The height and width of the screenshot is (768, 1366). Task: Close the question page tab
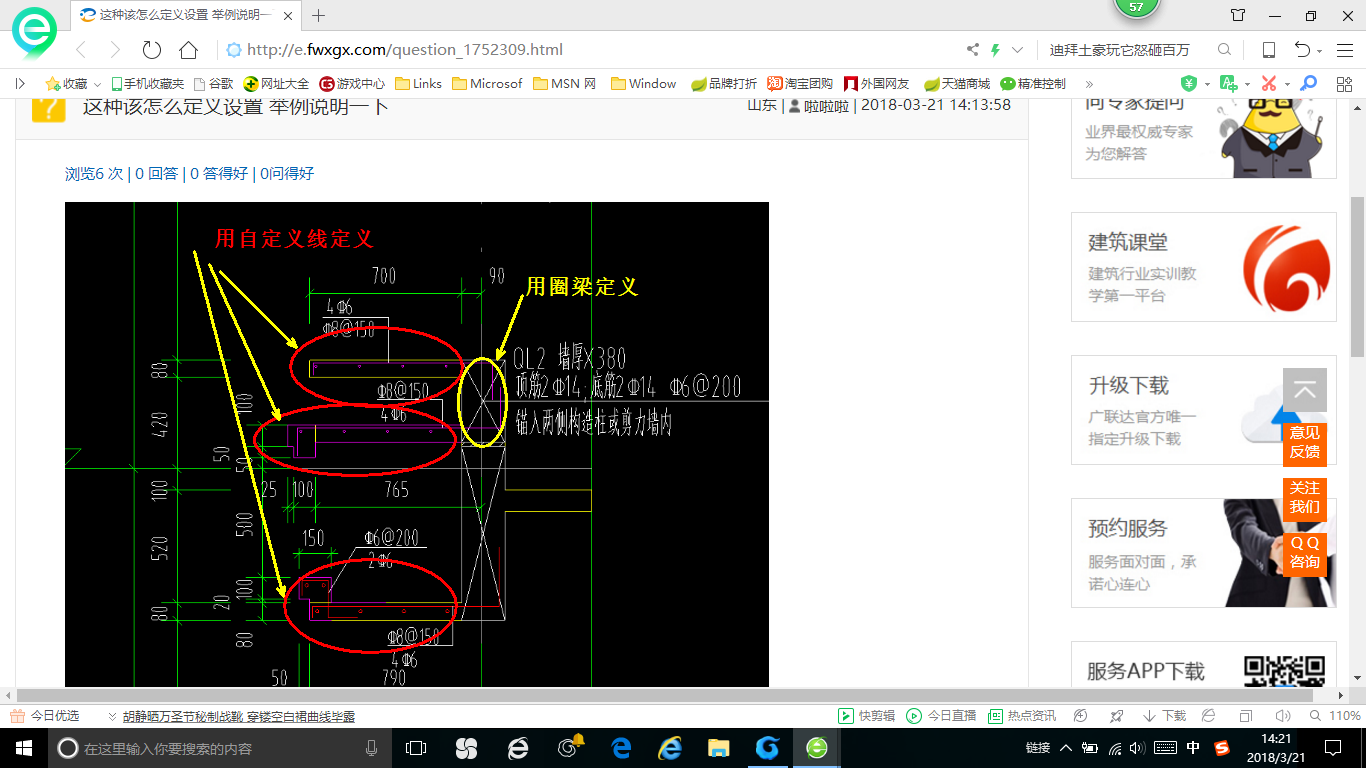coord(286,15)
